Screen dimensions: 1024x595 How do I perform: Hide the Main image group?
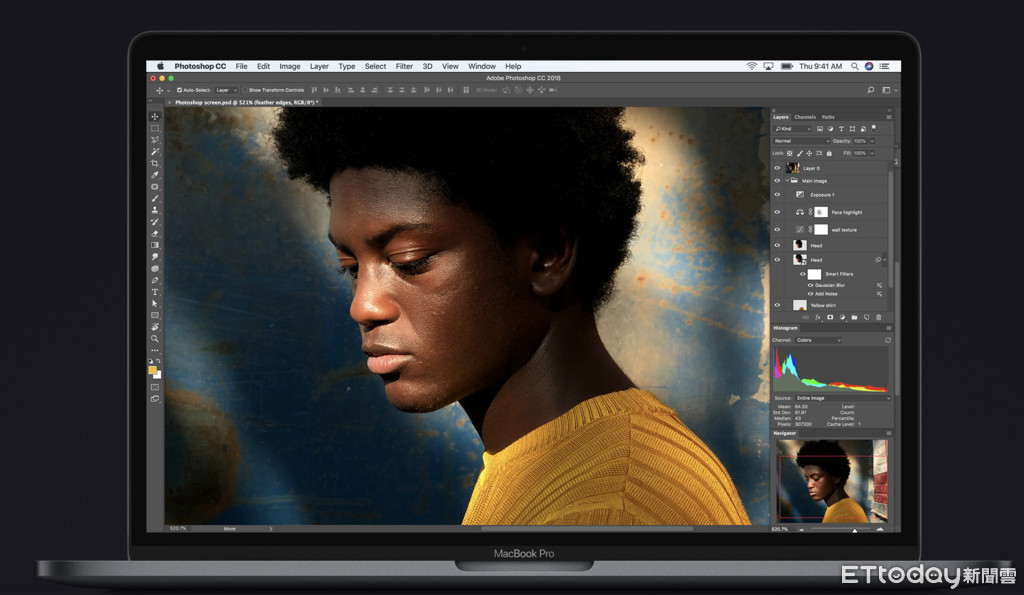point(777,181)
